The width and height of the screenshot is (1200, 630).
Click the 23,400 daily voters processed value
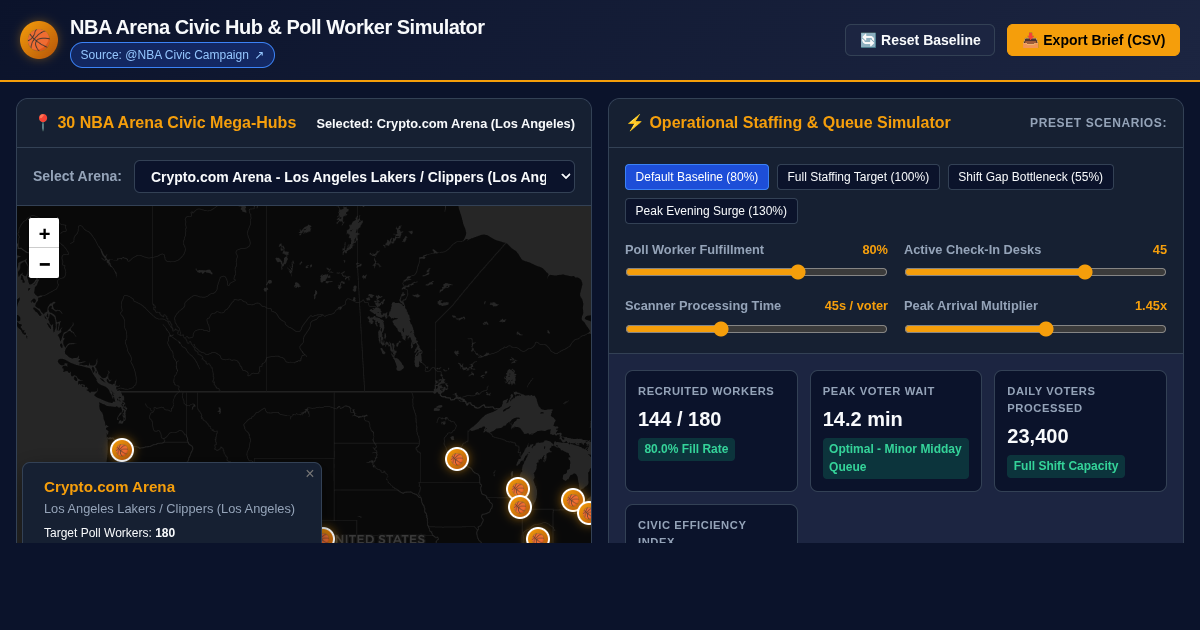tap(1038, 436)
